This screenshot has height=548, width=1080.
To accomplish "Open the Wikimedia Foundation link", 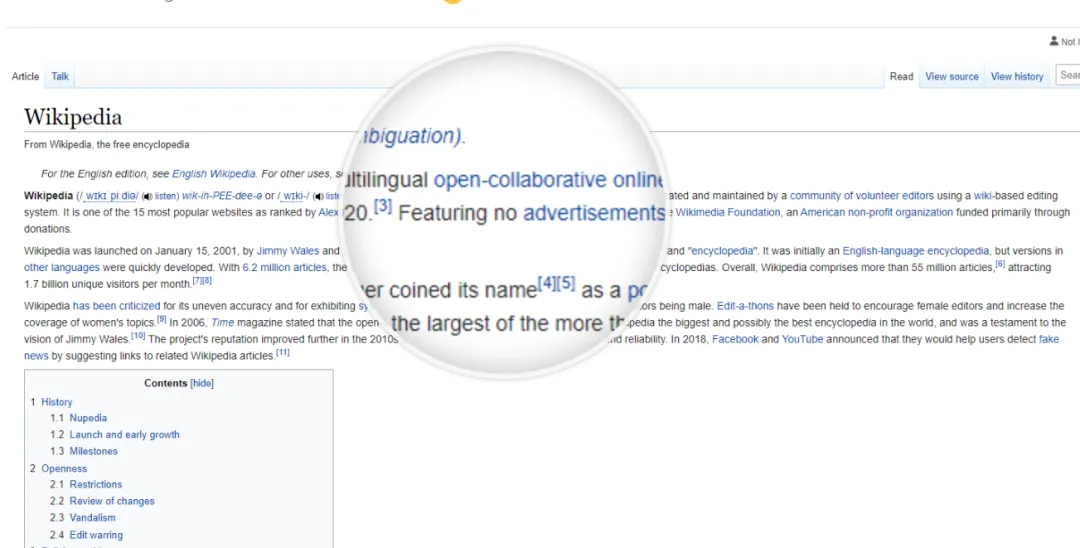I will pyautogui.click(x=727, y=213).
